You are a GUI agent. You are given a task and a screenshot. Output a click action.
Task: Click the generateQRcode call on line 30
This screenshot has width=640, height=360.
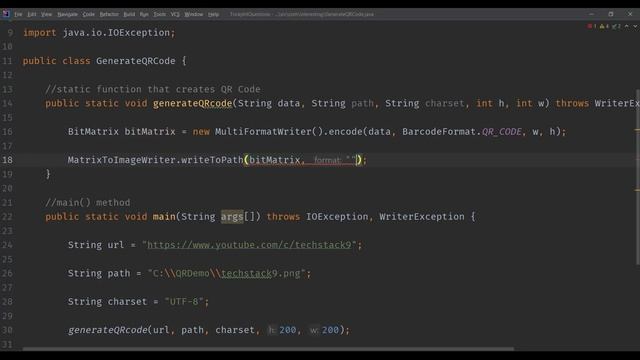(x=107, y=330)
